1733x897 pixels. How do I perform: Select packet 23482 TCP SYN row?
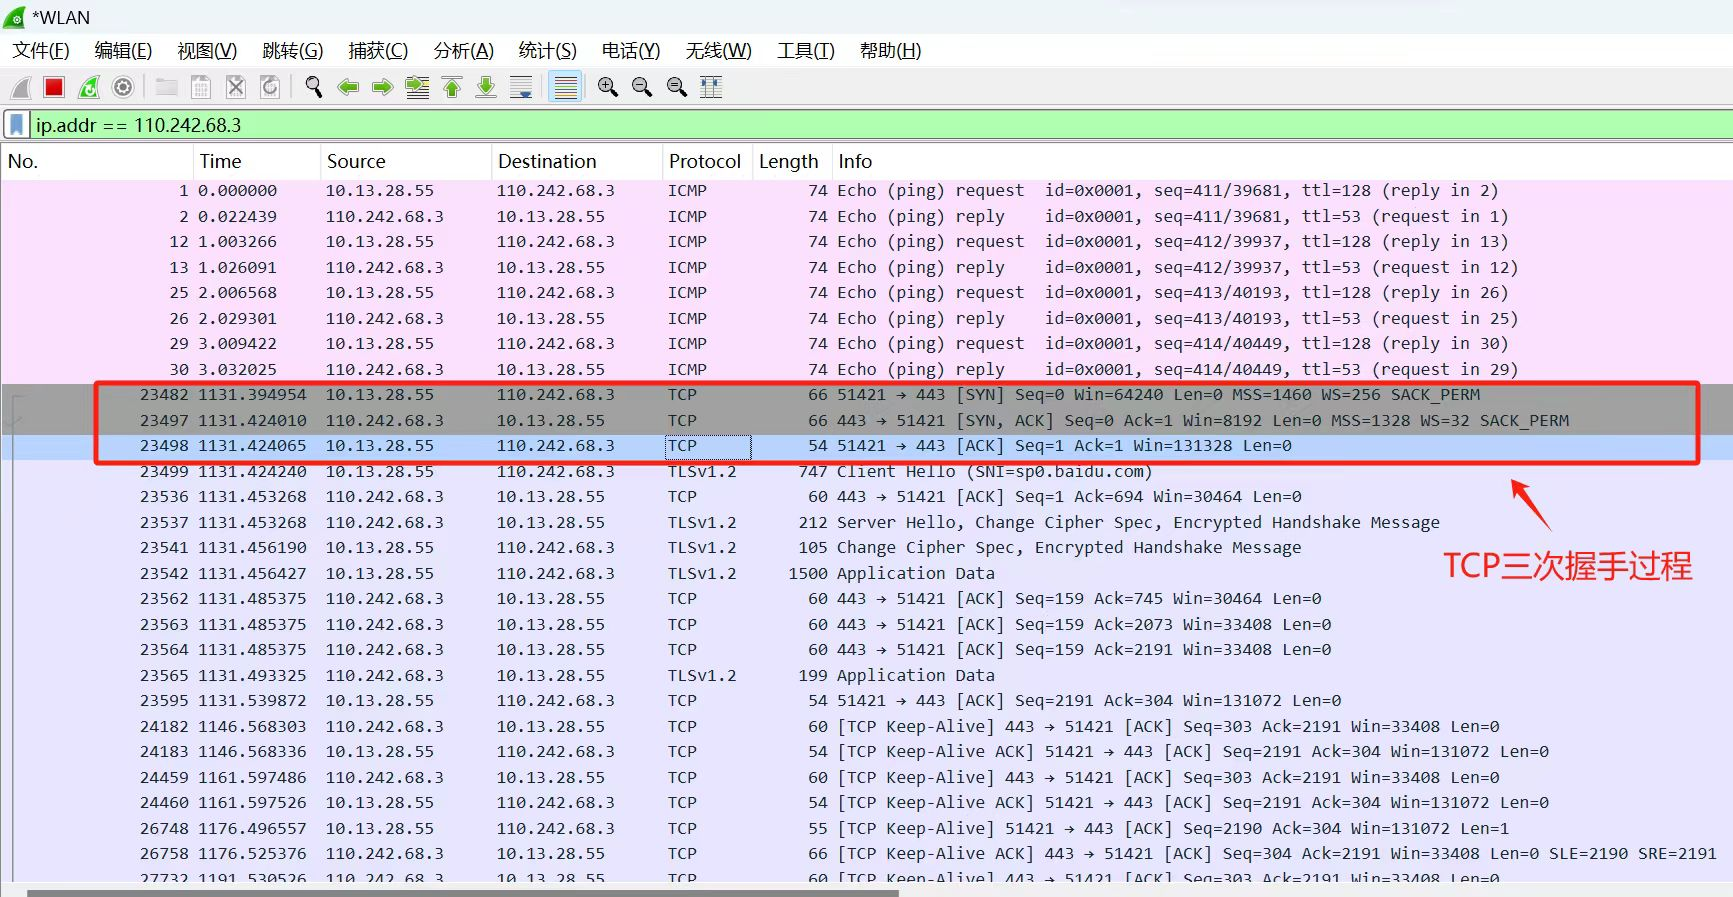point(866,395)
